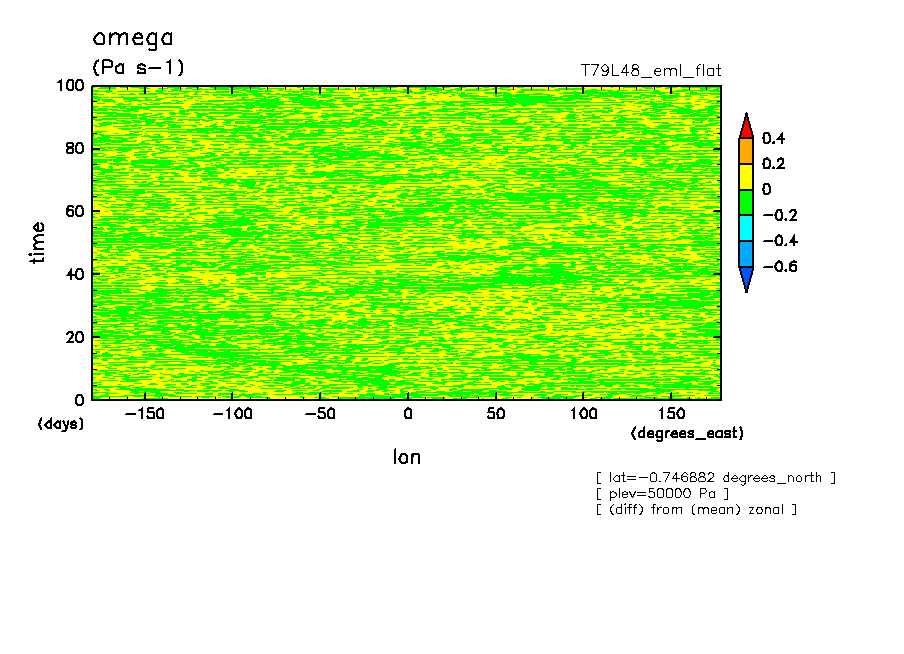Image resolution: width=904 pixels, height=654 pixels.
Task: Click the 'time' y-axis label
Action: [38, 242]
